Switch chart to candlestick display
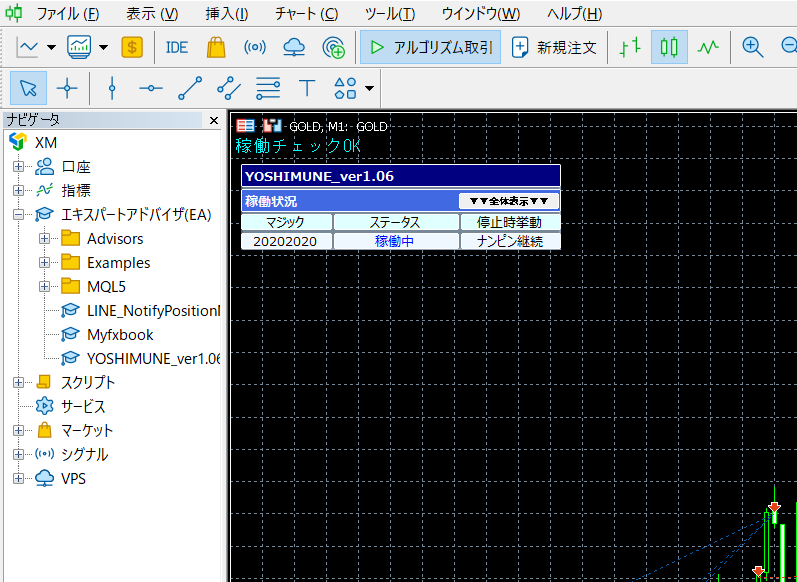Viewport: 797px width, 582px height. pyautogui.click(x=670, y=47)
